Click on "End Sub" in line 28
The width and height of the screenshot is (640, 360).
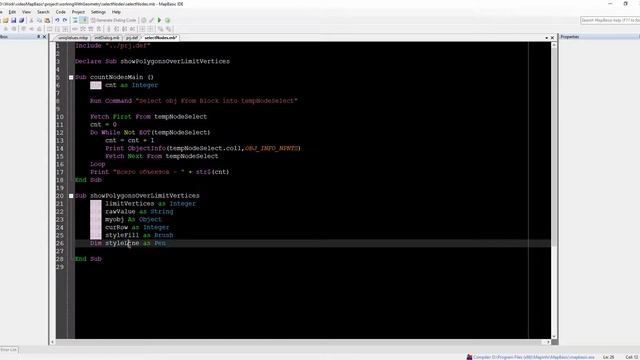click(x=88, y=259)
